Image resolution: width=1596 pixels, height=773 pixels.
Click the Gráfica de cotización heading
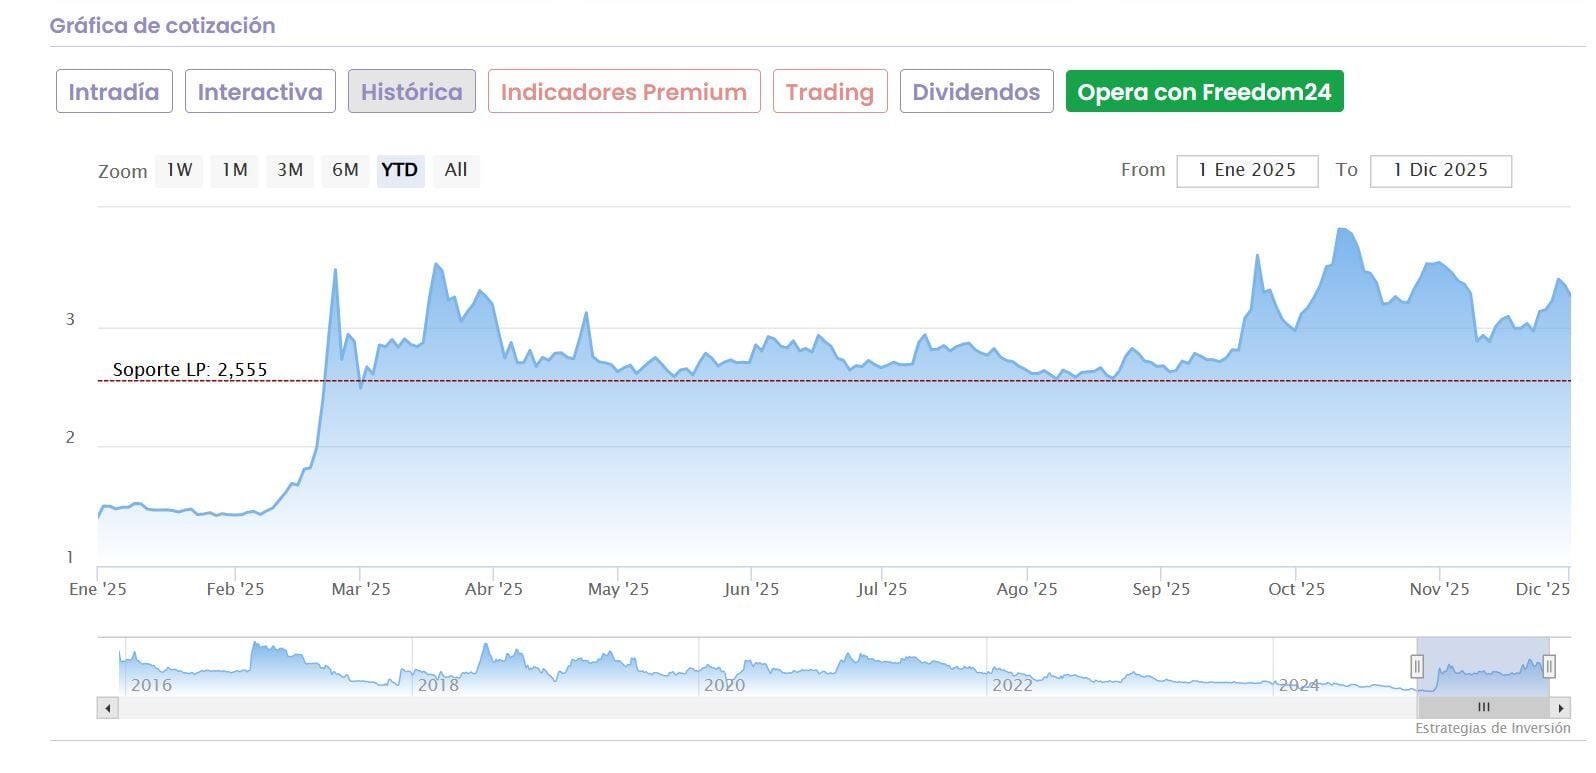(x=162, y=26)
